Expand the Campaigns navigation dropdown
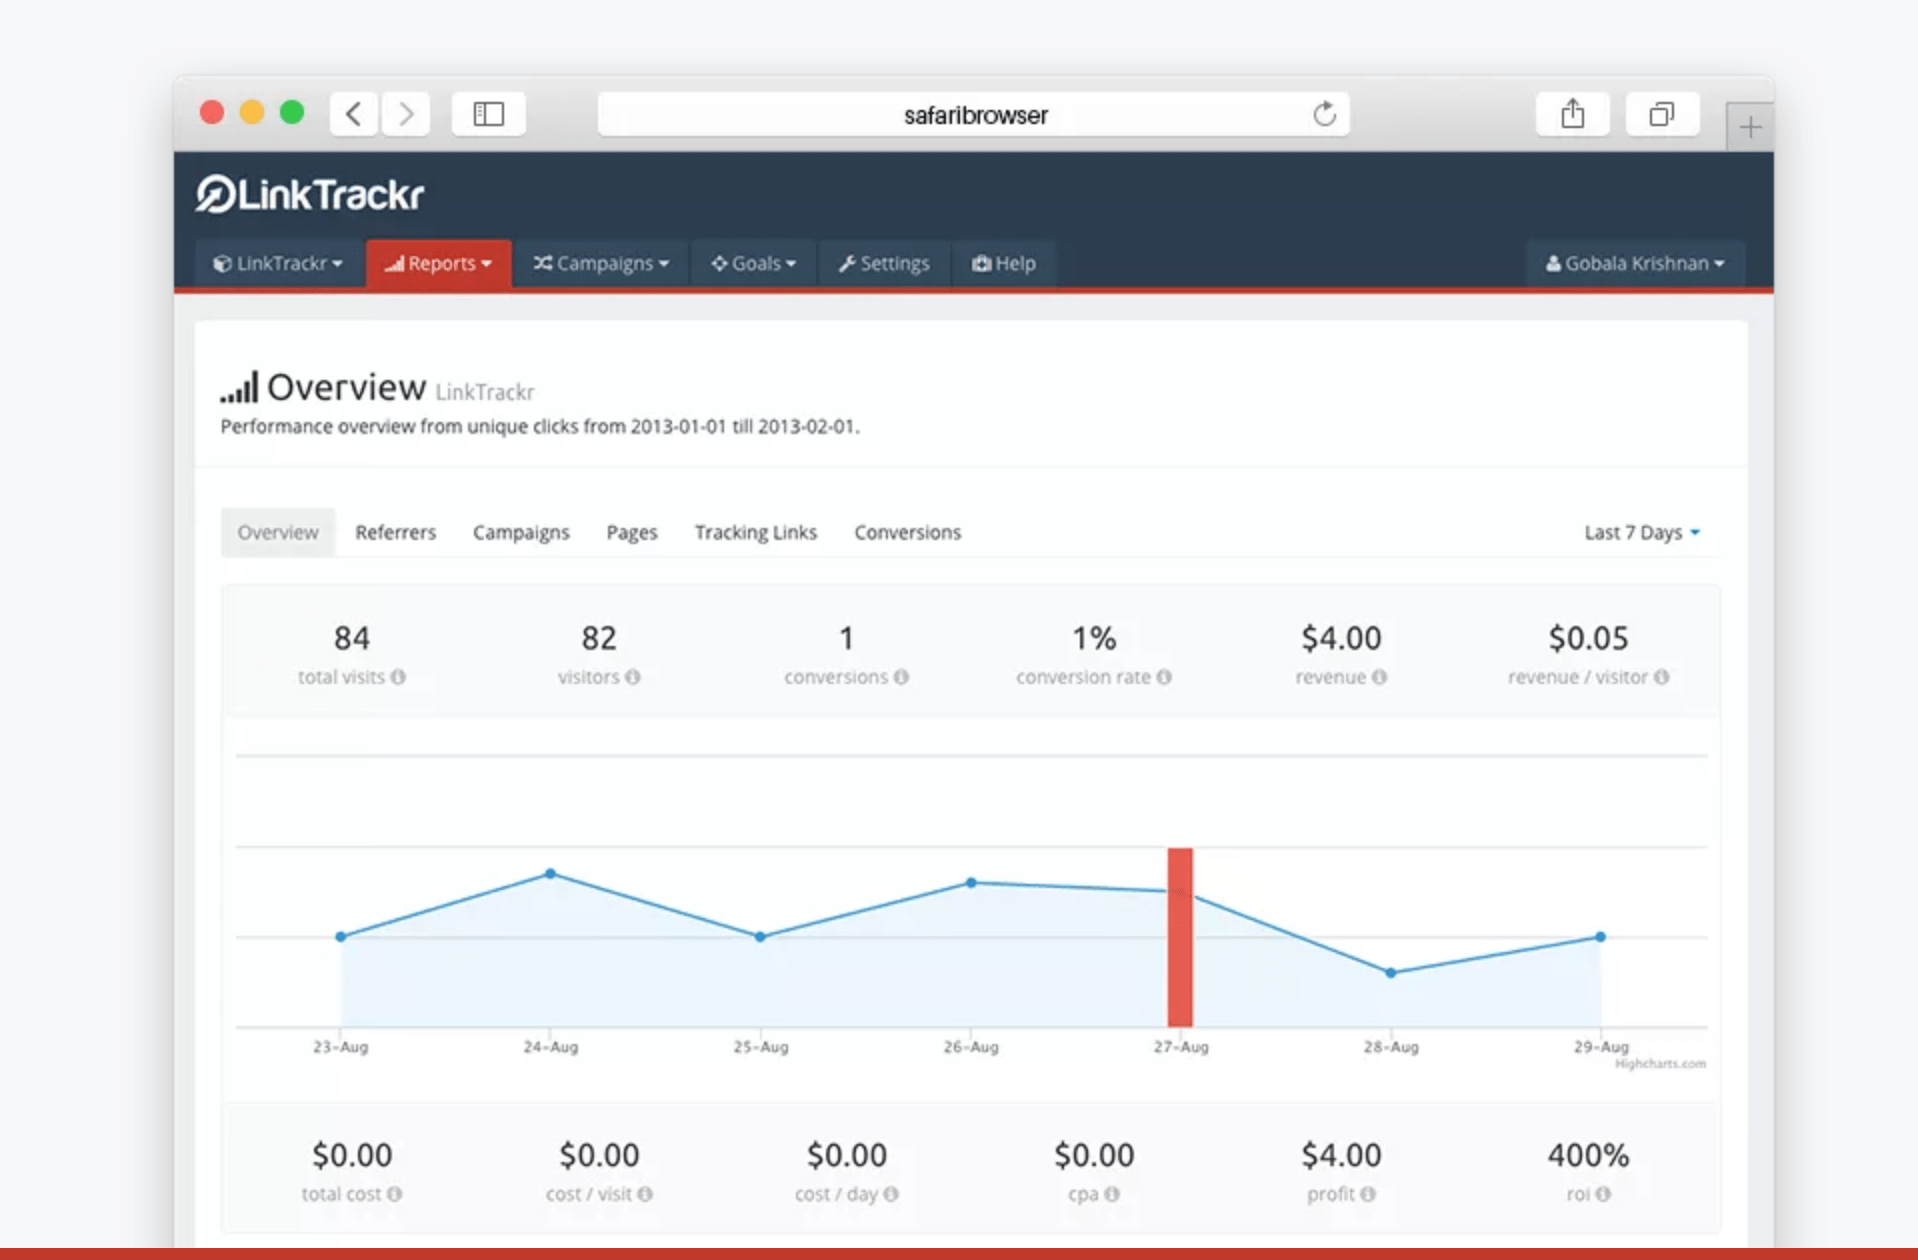 (x=601, y=263)
